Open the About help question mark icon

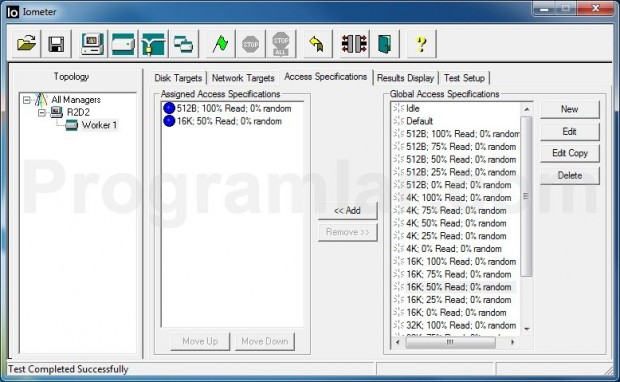pyautogui.click(x=422, y=43)
